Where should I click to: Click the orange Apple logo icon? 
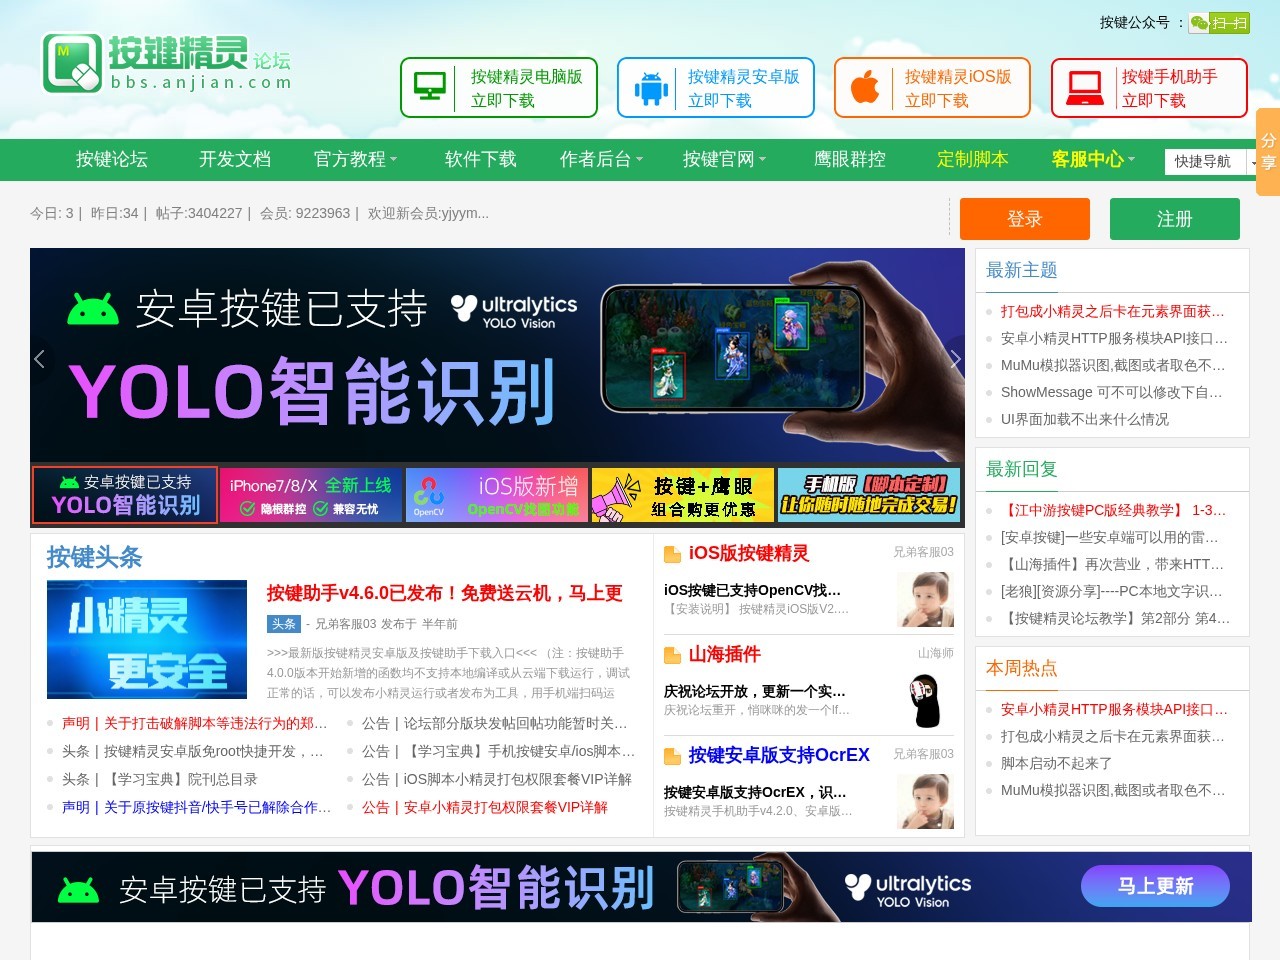(865, 88)
